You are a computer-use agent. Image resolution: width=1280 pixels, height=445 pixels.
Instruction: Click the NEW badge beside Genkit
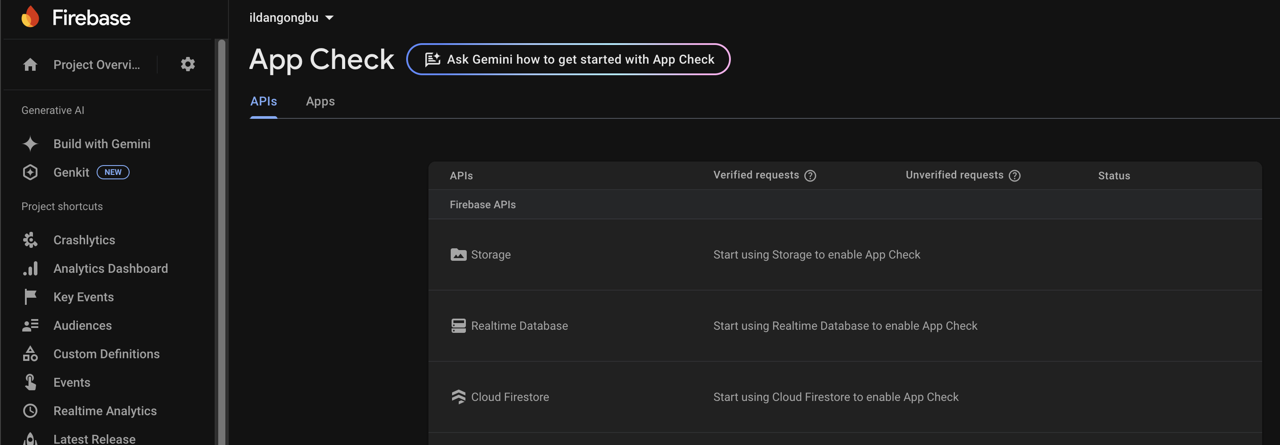pos(113,172)
